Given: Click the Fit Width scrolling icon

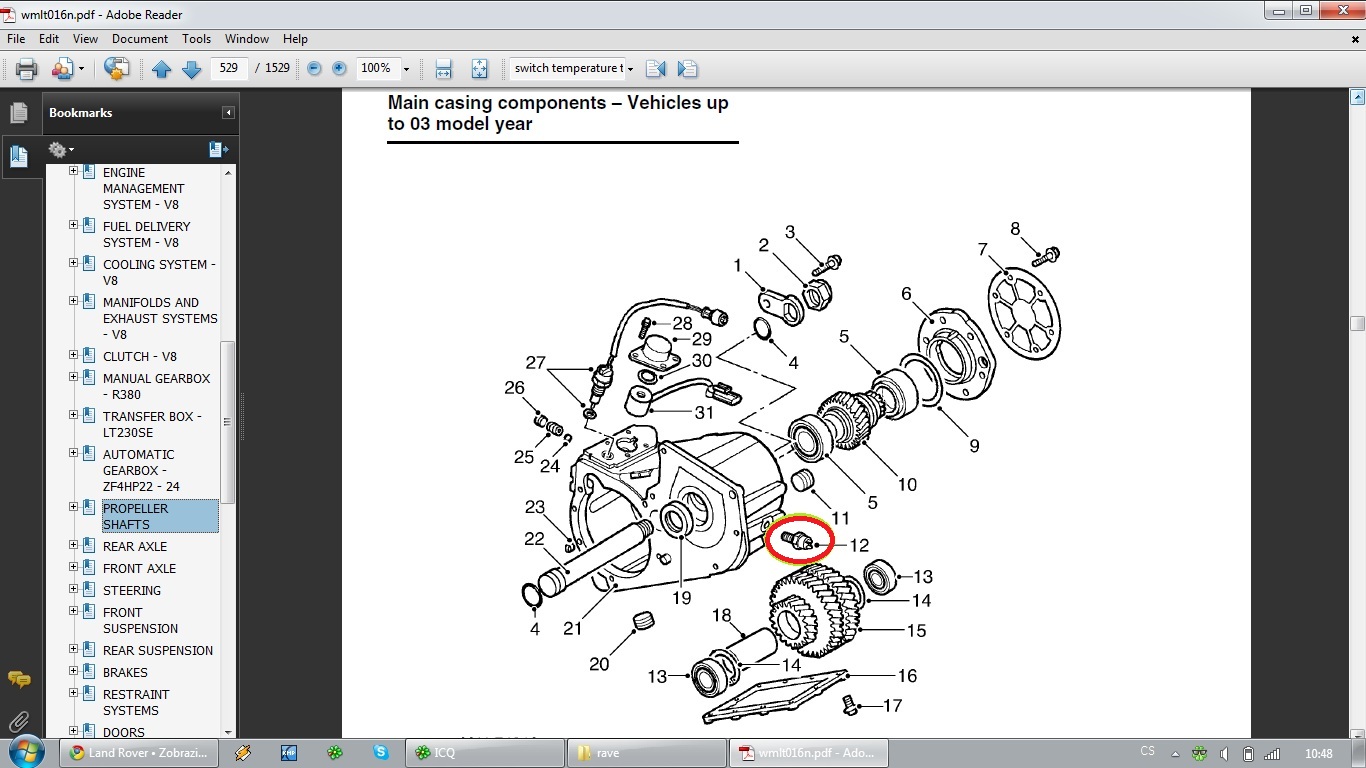Looking at the screenshot, I should pyautogui.click(x=444, y=69).
